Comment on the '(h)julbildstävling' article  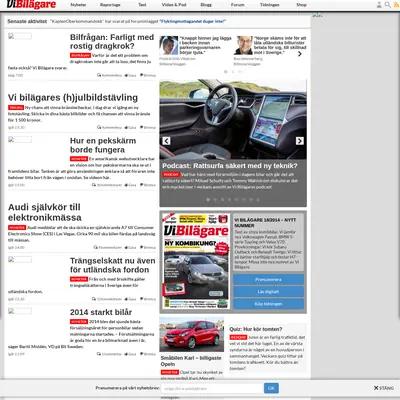click(109, 127)
